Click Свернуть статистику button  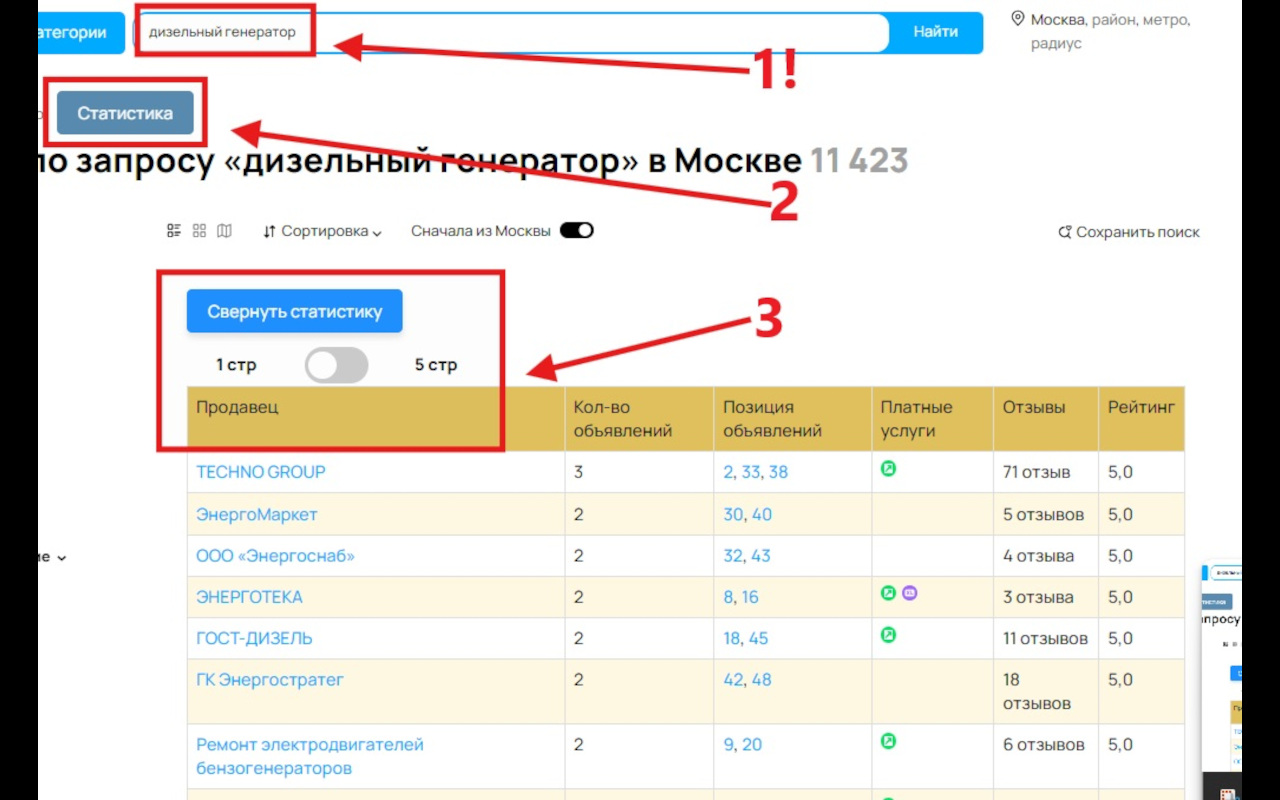tap(295, 311)
